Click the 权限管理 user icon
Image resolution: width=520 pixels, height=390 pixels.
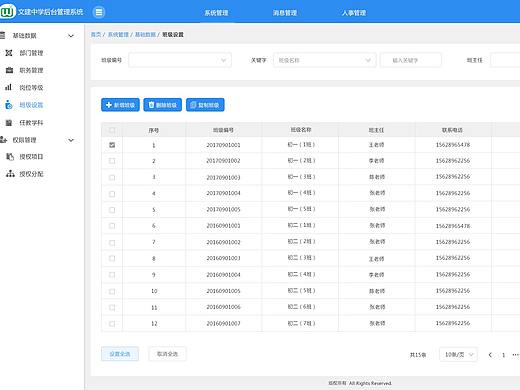(x=3, y=140)
